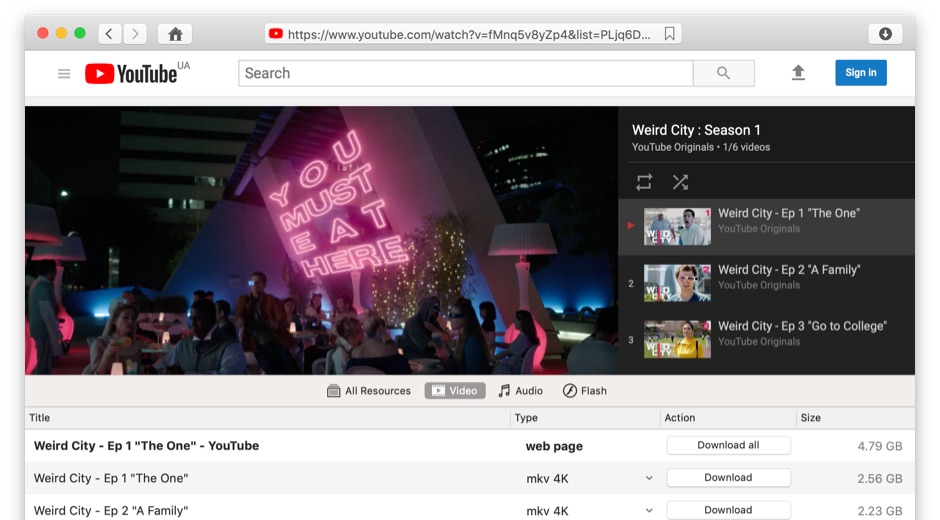Click the YouTube upload arrow icon
Image resolution: width=940 pixels, height=520 pixels.
(798, 73)
